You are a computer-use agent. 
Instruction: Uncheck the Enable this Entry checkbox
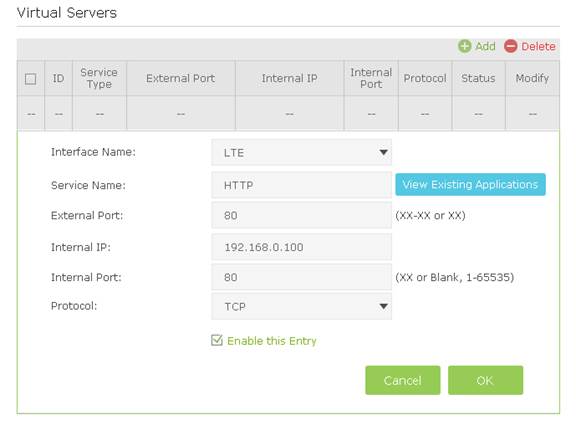click(217, 341)
